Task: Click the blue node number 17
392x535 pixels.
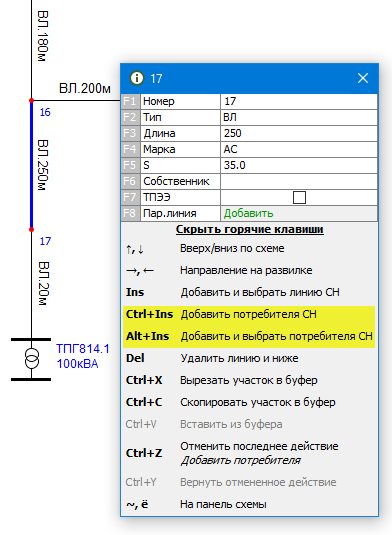Action: tap(45, 241)
